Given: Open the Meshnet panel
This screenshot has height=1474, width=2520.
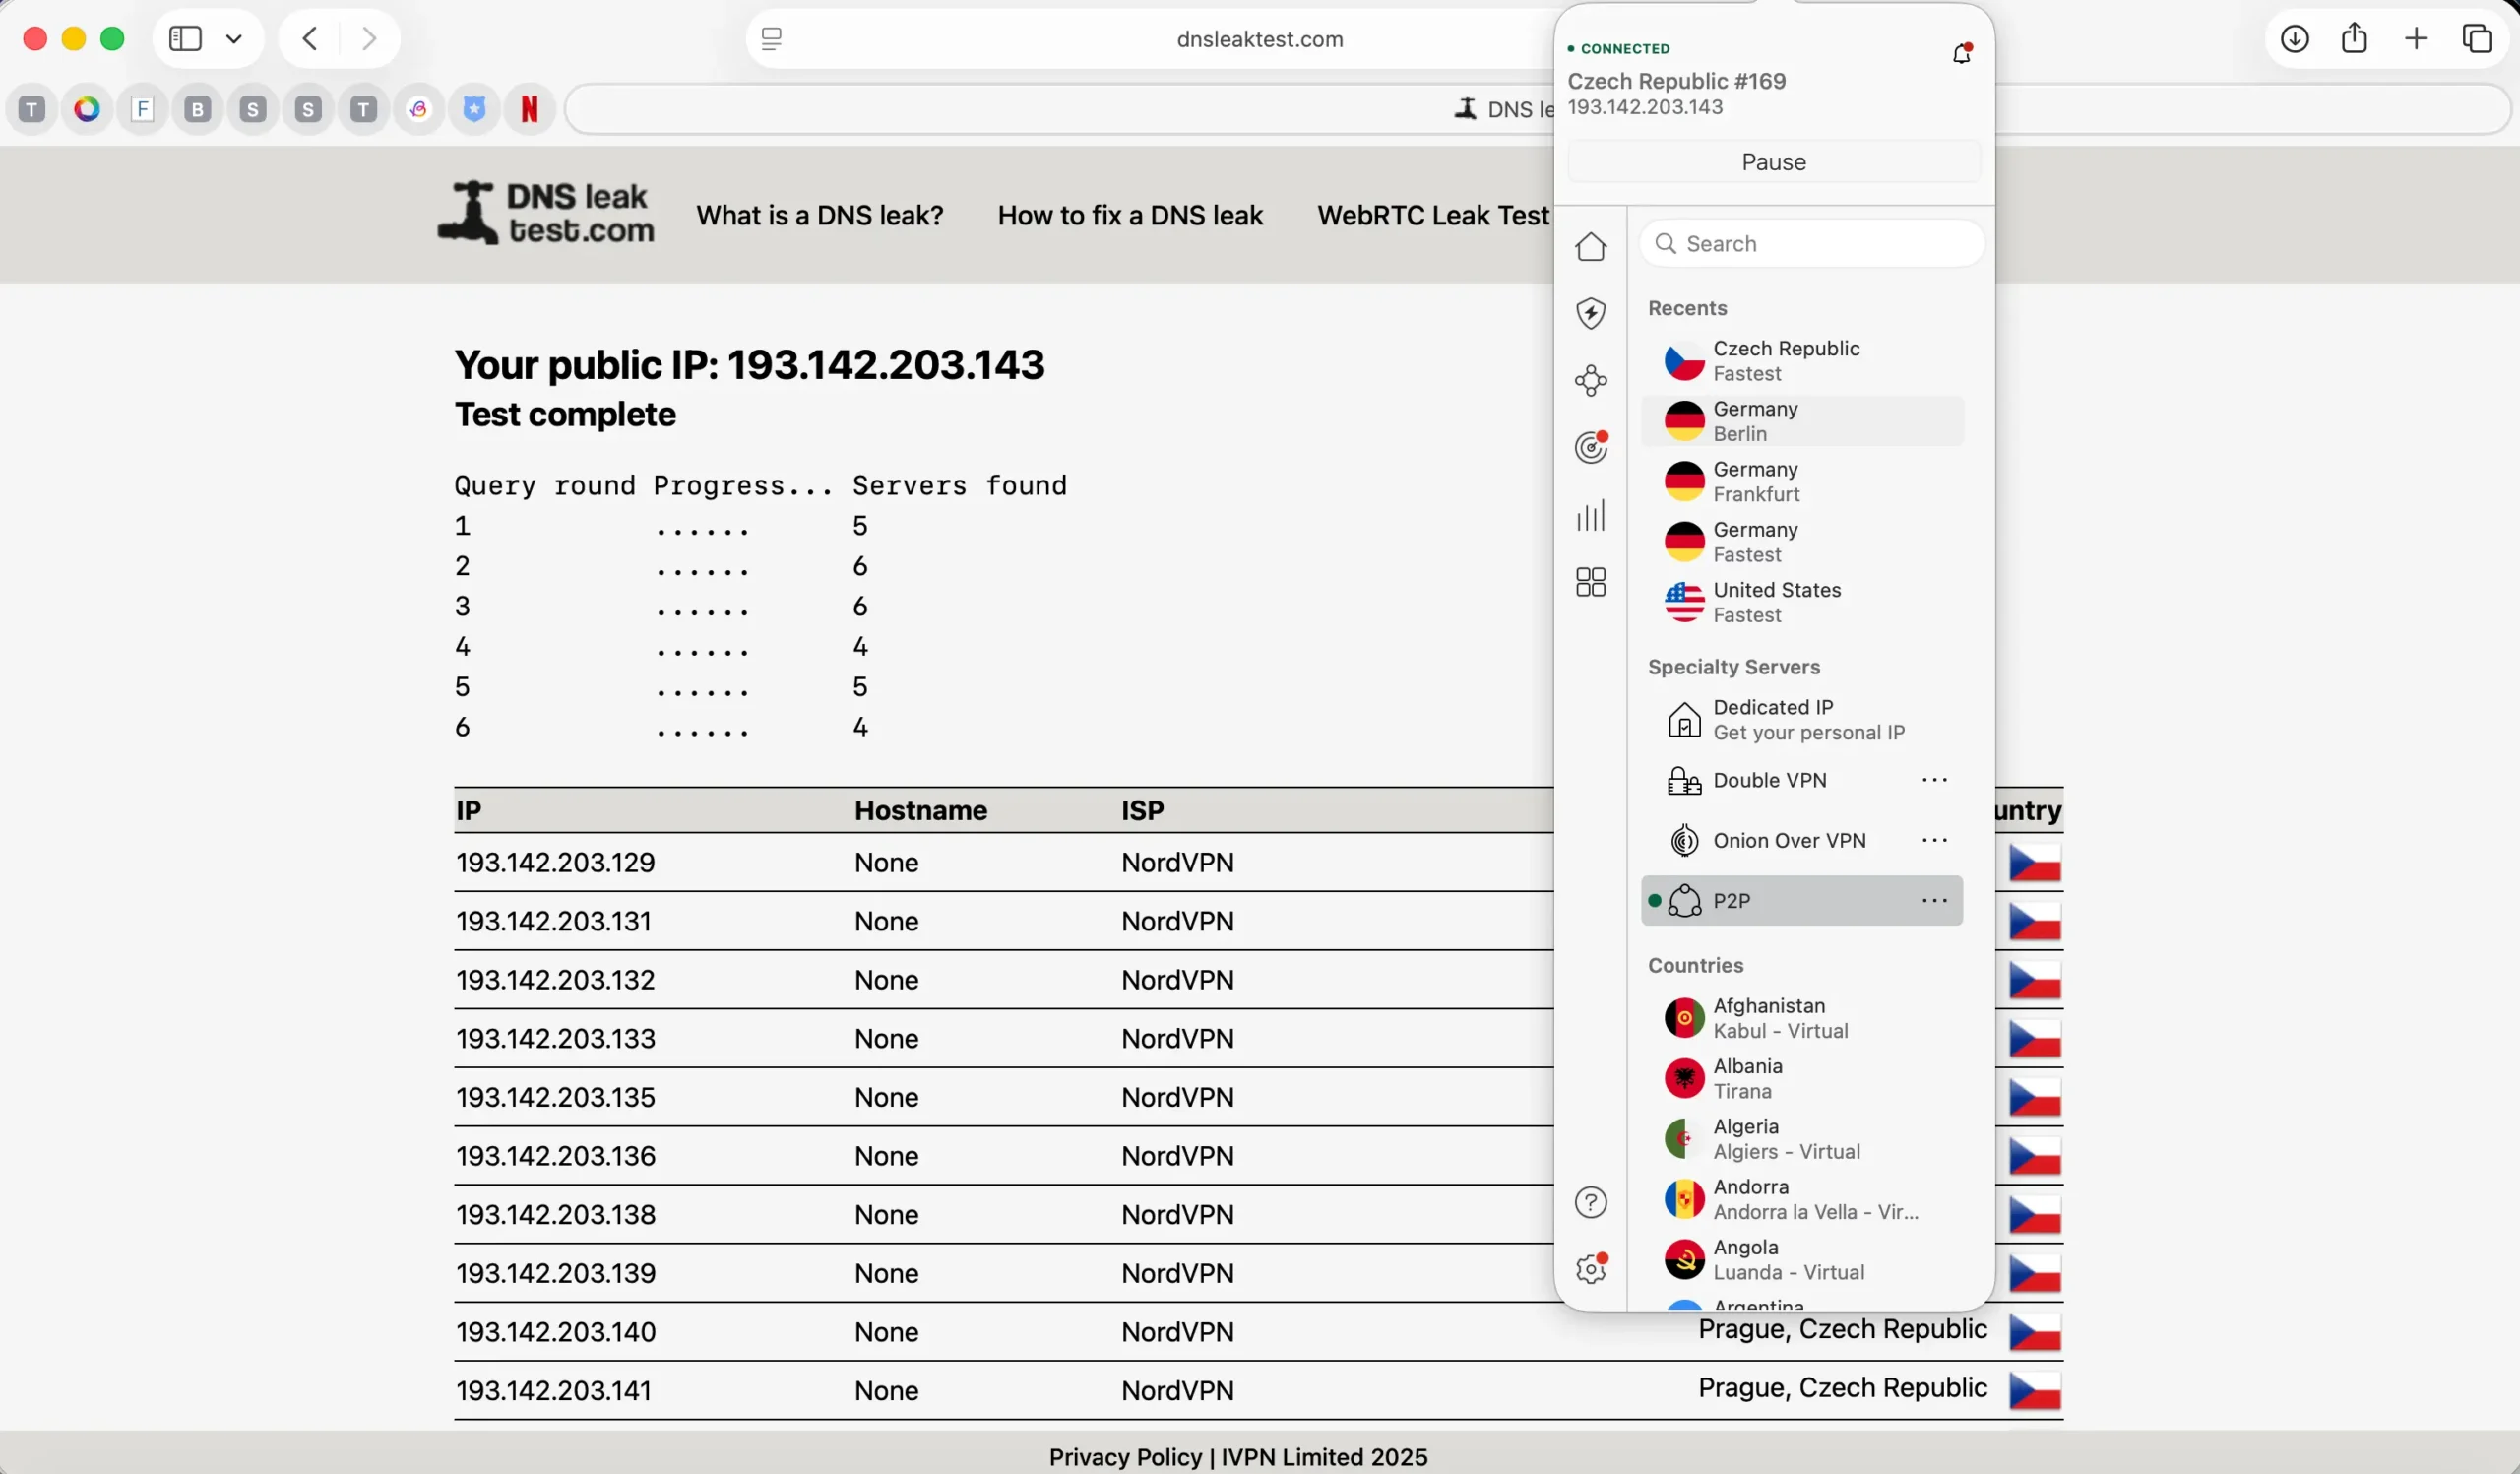Looking at the screenshot, I should [x=1591, y=381].
